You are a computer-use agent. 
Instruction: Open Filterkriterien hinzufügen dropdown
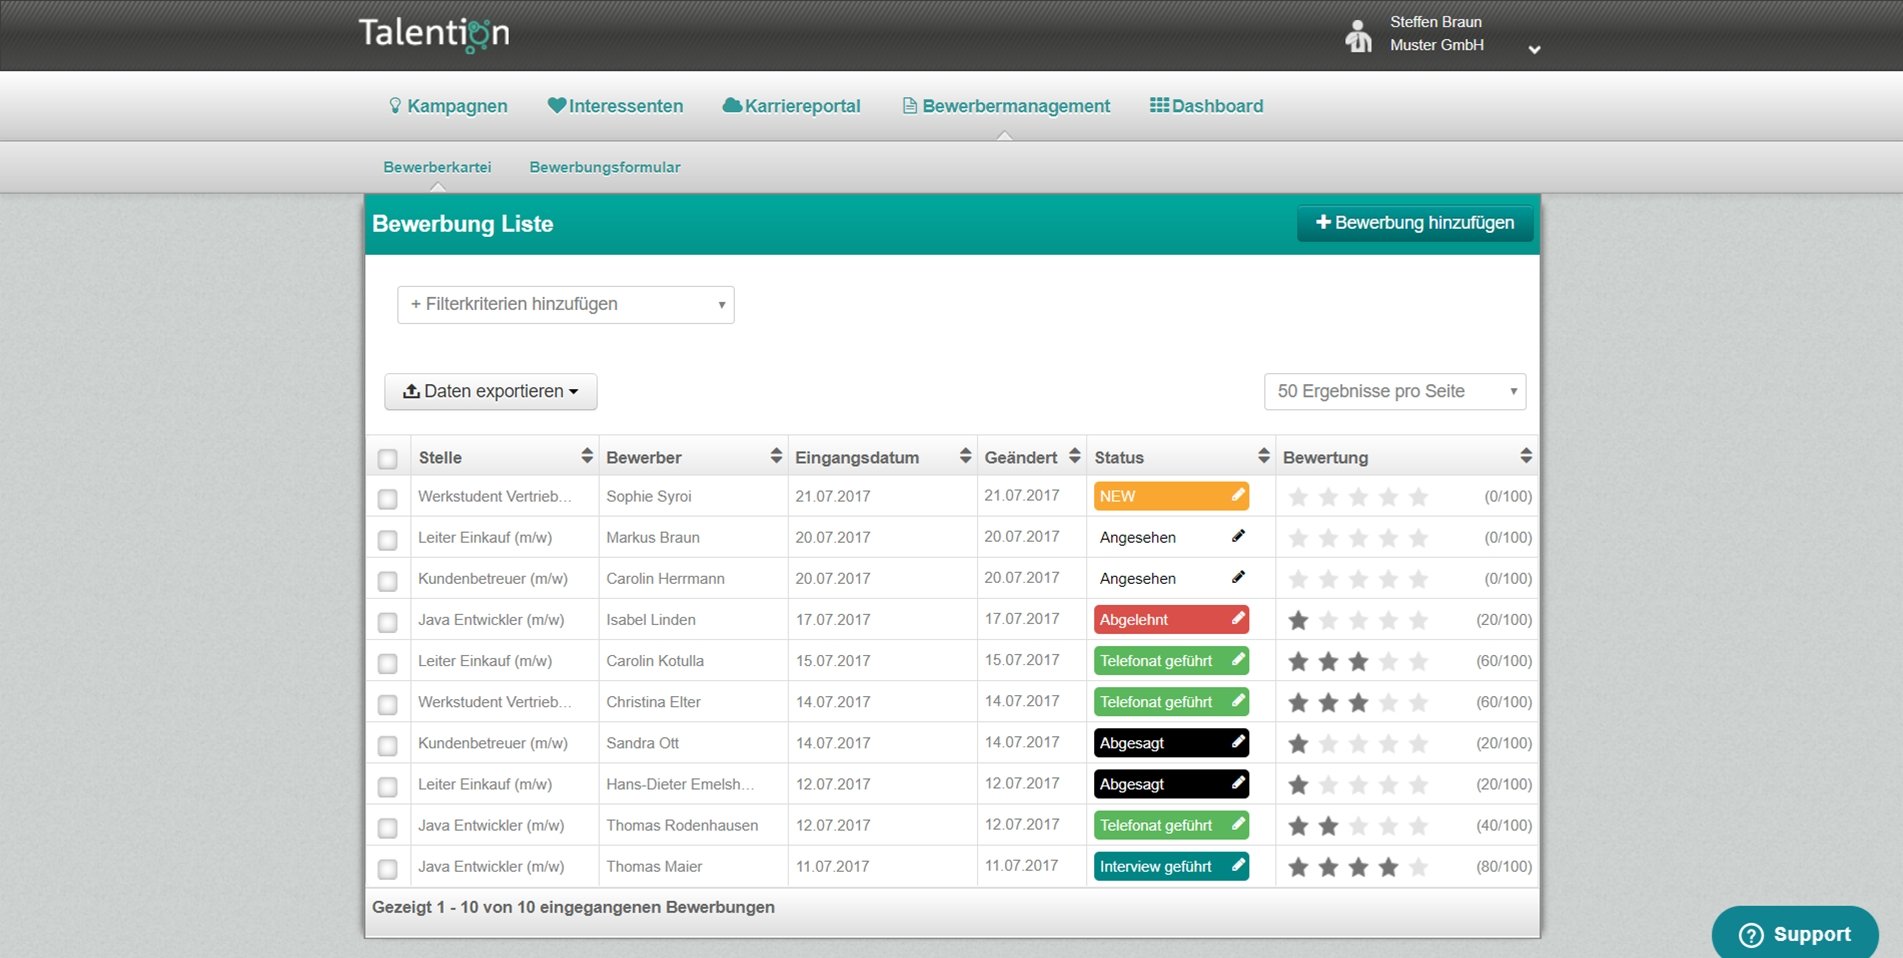click(x=566, y=304)
